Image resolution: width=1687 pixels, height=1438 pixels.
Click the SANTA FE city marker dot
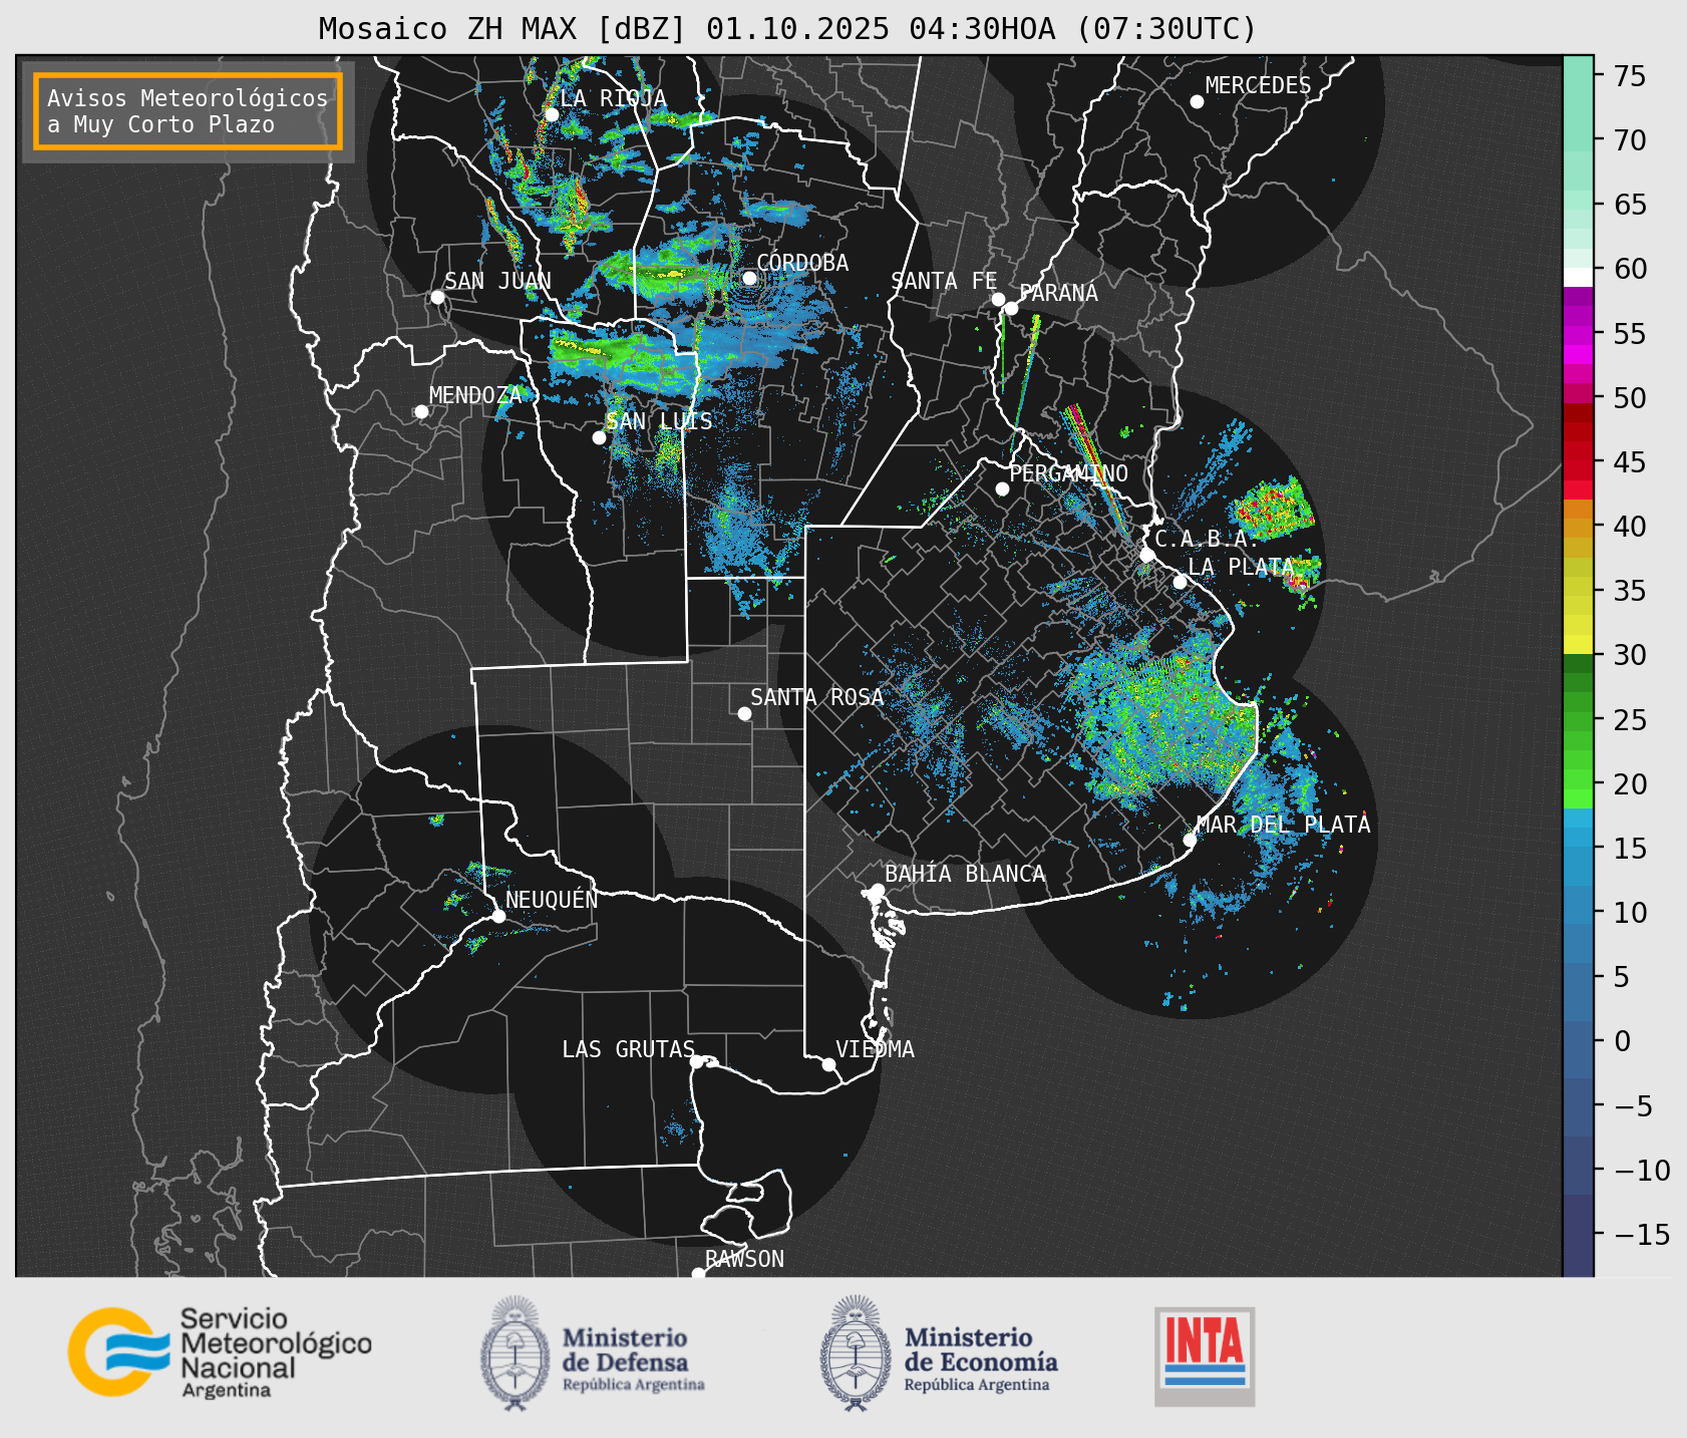click(998, 299)
